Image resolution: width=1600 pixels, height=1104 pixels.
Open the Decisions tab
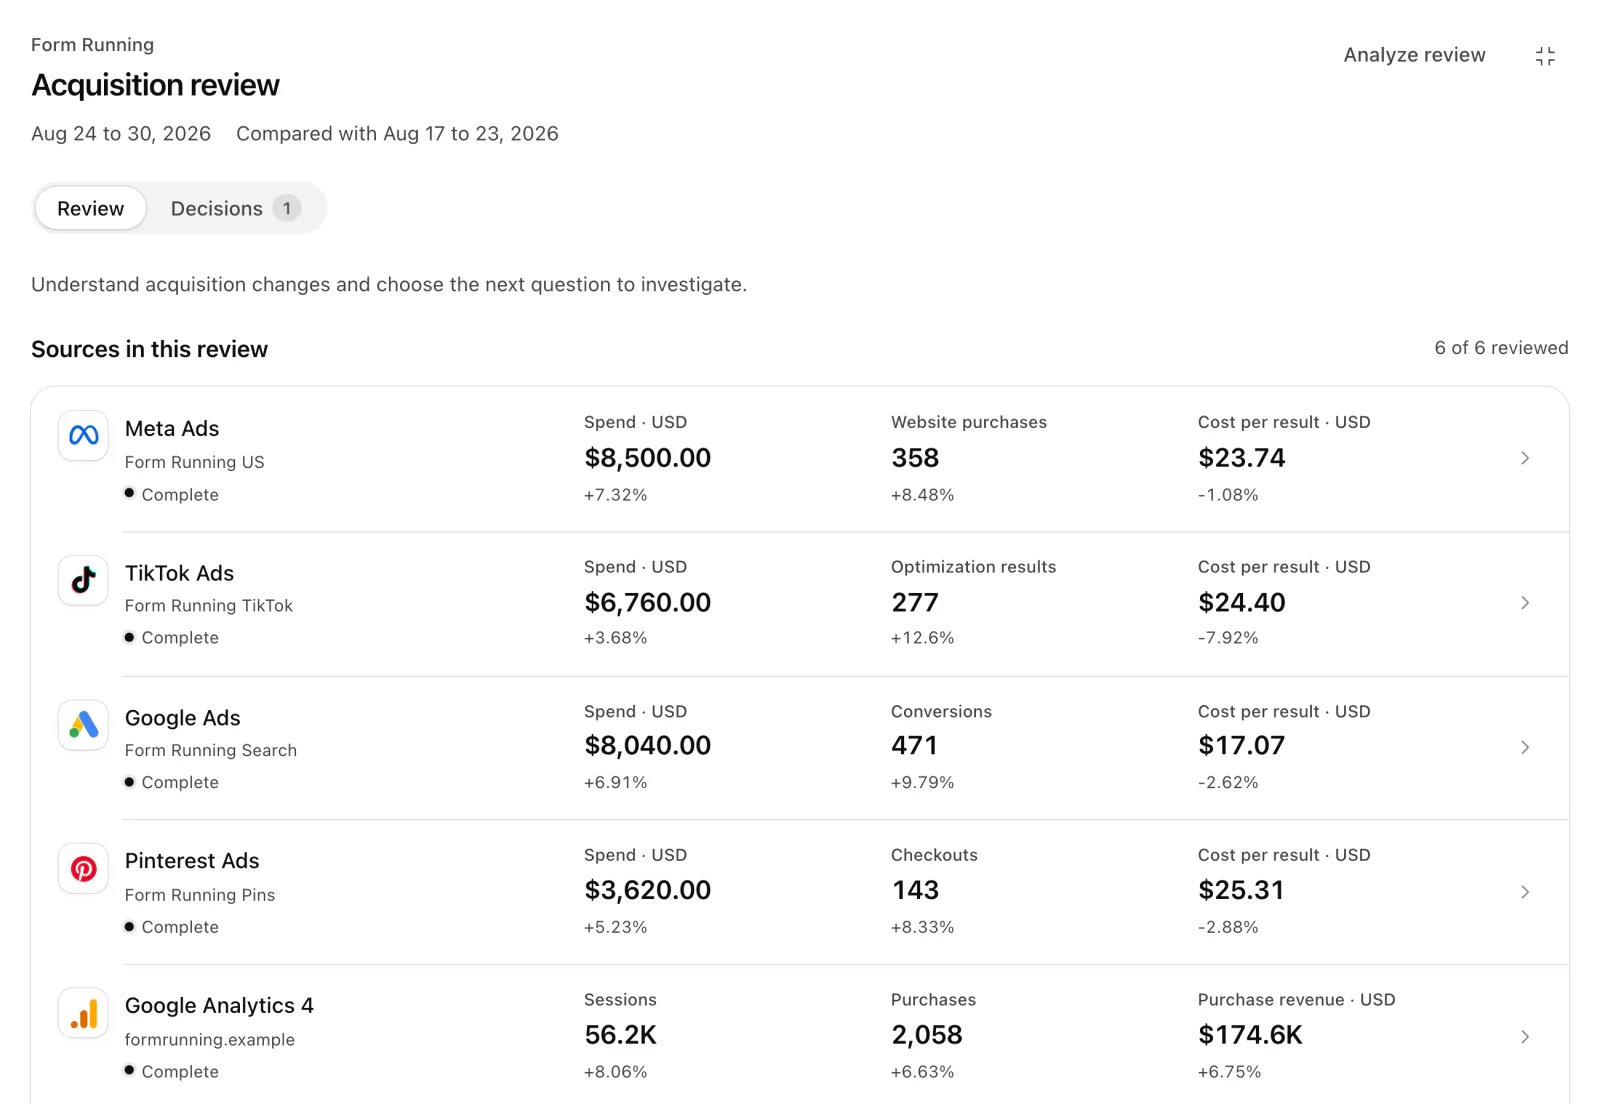pos(234,208)
